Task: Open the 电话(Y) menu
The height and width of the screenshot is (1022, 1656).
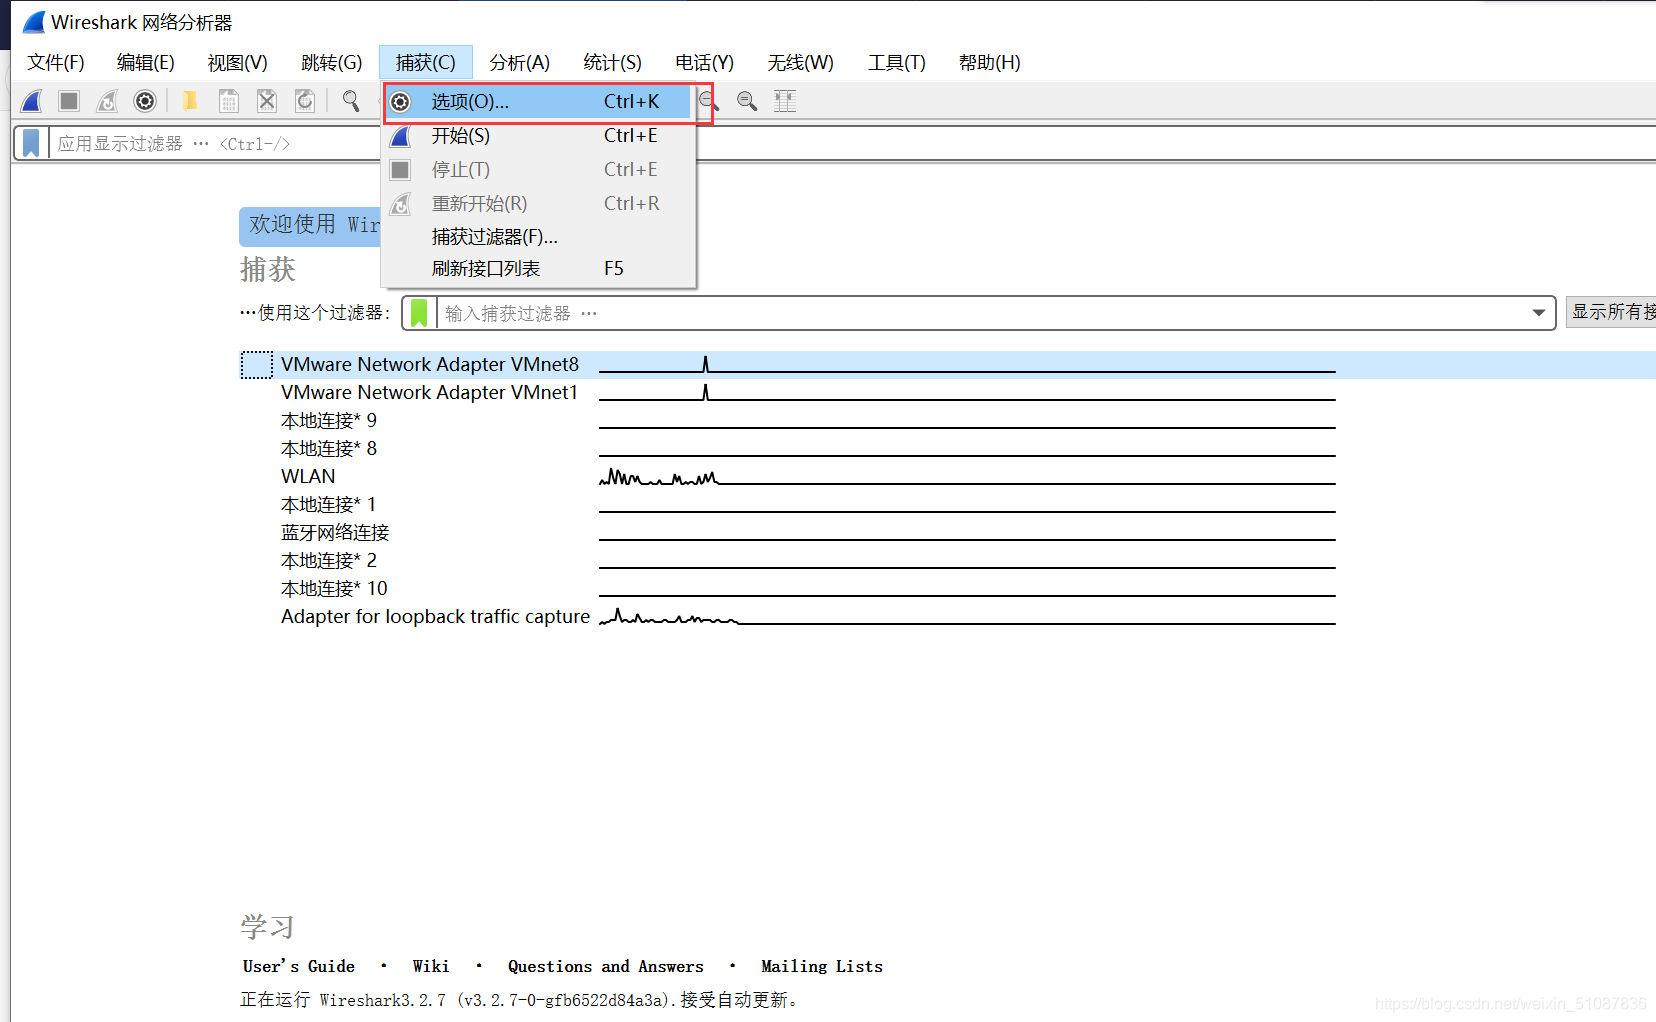Action: (x=705, y=62)
